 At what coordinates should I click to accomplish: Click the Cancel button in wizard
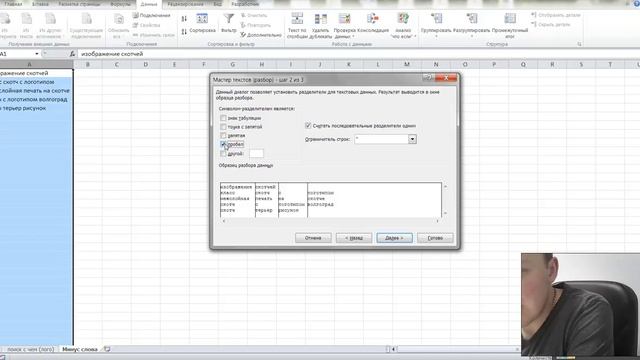313,238
